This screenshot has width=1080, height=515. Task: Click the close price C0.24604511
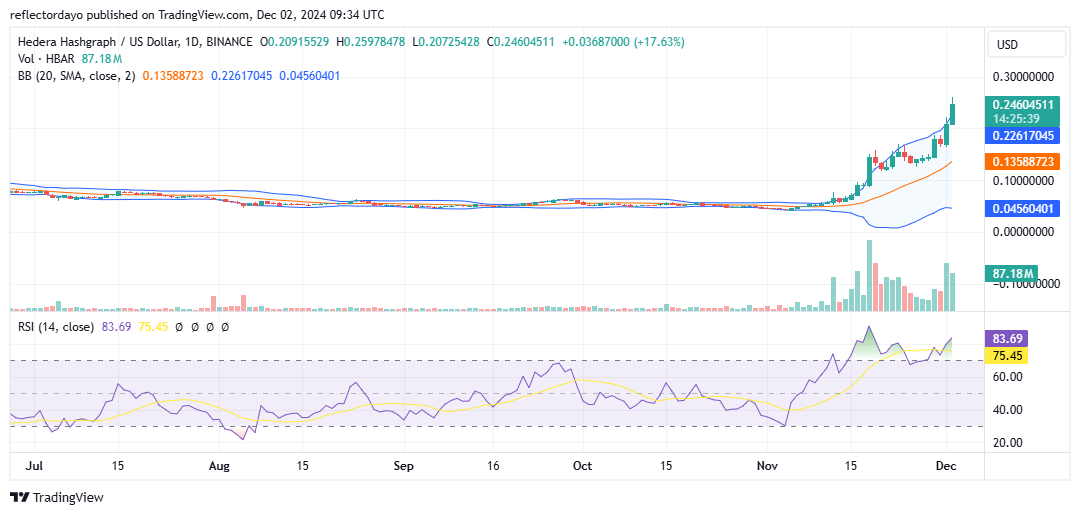coord(521,42)
